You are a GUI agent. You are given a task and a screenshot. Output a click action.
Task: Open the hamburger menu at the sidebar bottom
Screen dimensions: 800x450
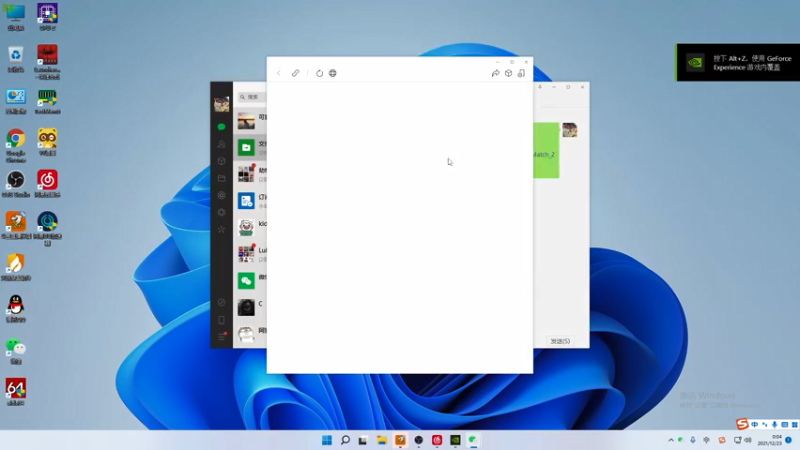[x=221, y=337]
